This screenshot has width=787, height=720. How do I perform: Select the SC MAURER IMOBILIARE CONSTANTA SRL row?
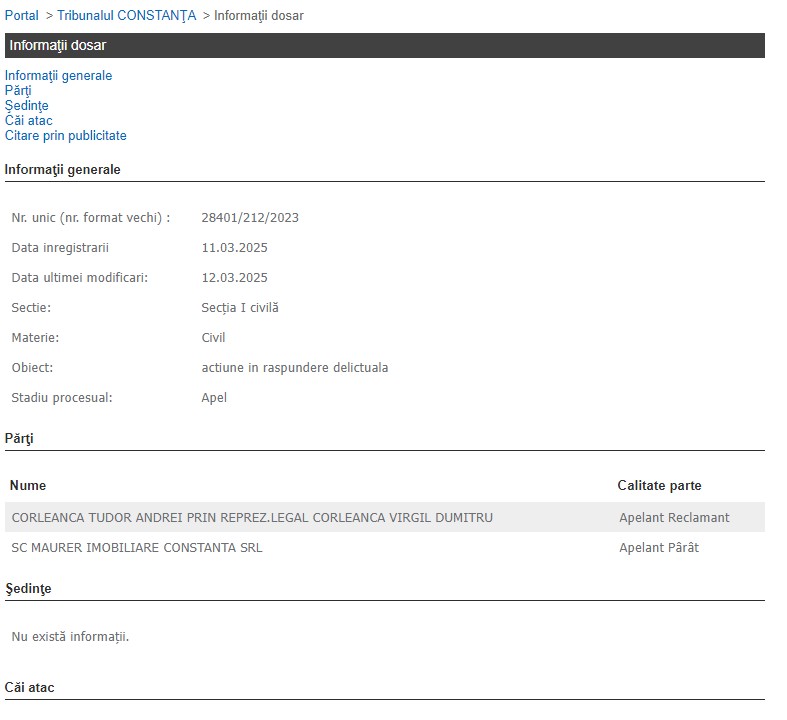(x=137, y=548)
